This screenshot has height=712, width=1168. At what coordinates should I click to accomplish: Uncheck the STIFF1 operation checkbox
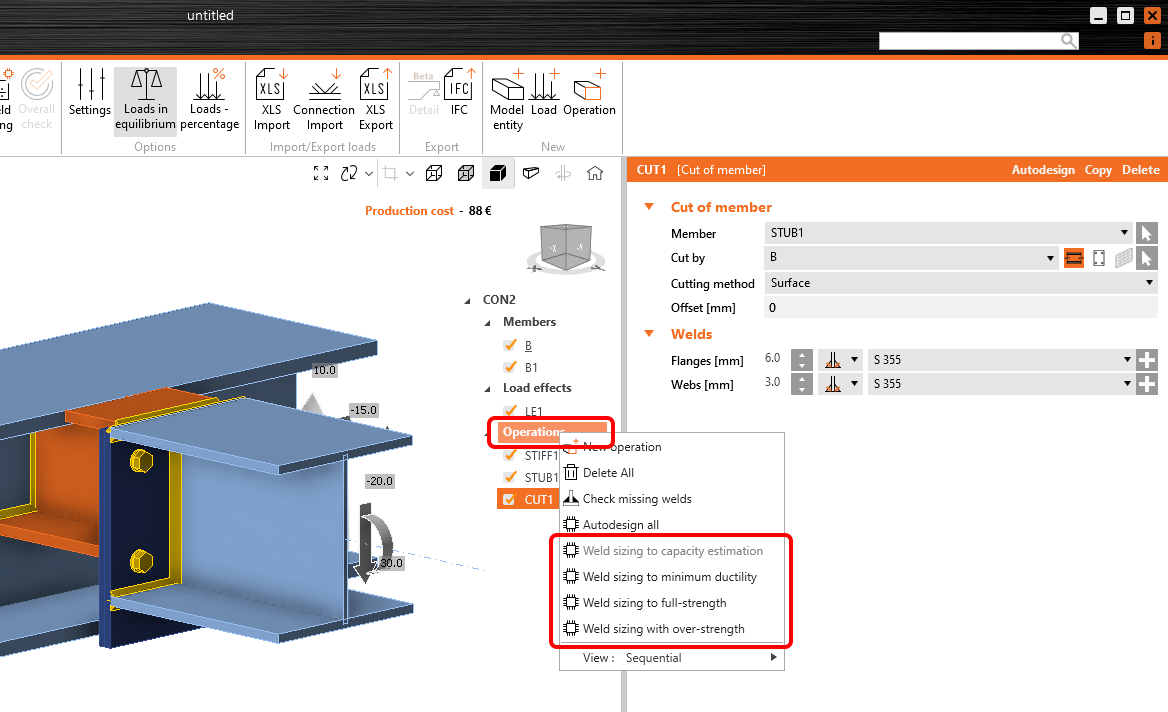[510, 455]
